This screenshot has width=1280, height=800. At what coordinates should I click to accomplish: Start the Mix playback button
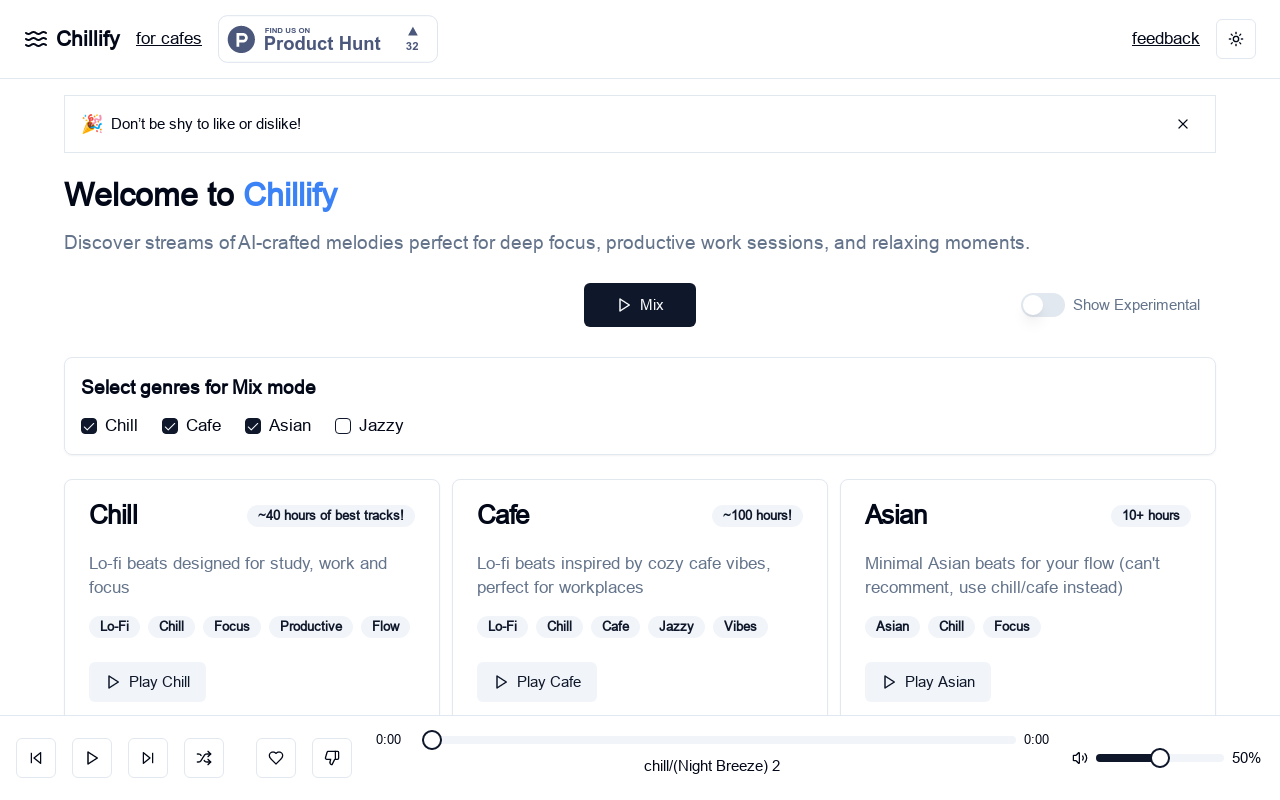[640, 305]
